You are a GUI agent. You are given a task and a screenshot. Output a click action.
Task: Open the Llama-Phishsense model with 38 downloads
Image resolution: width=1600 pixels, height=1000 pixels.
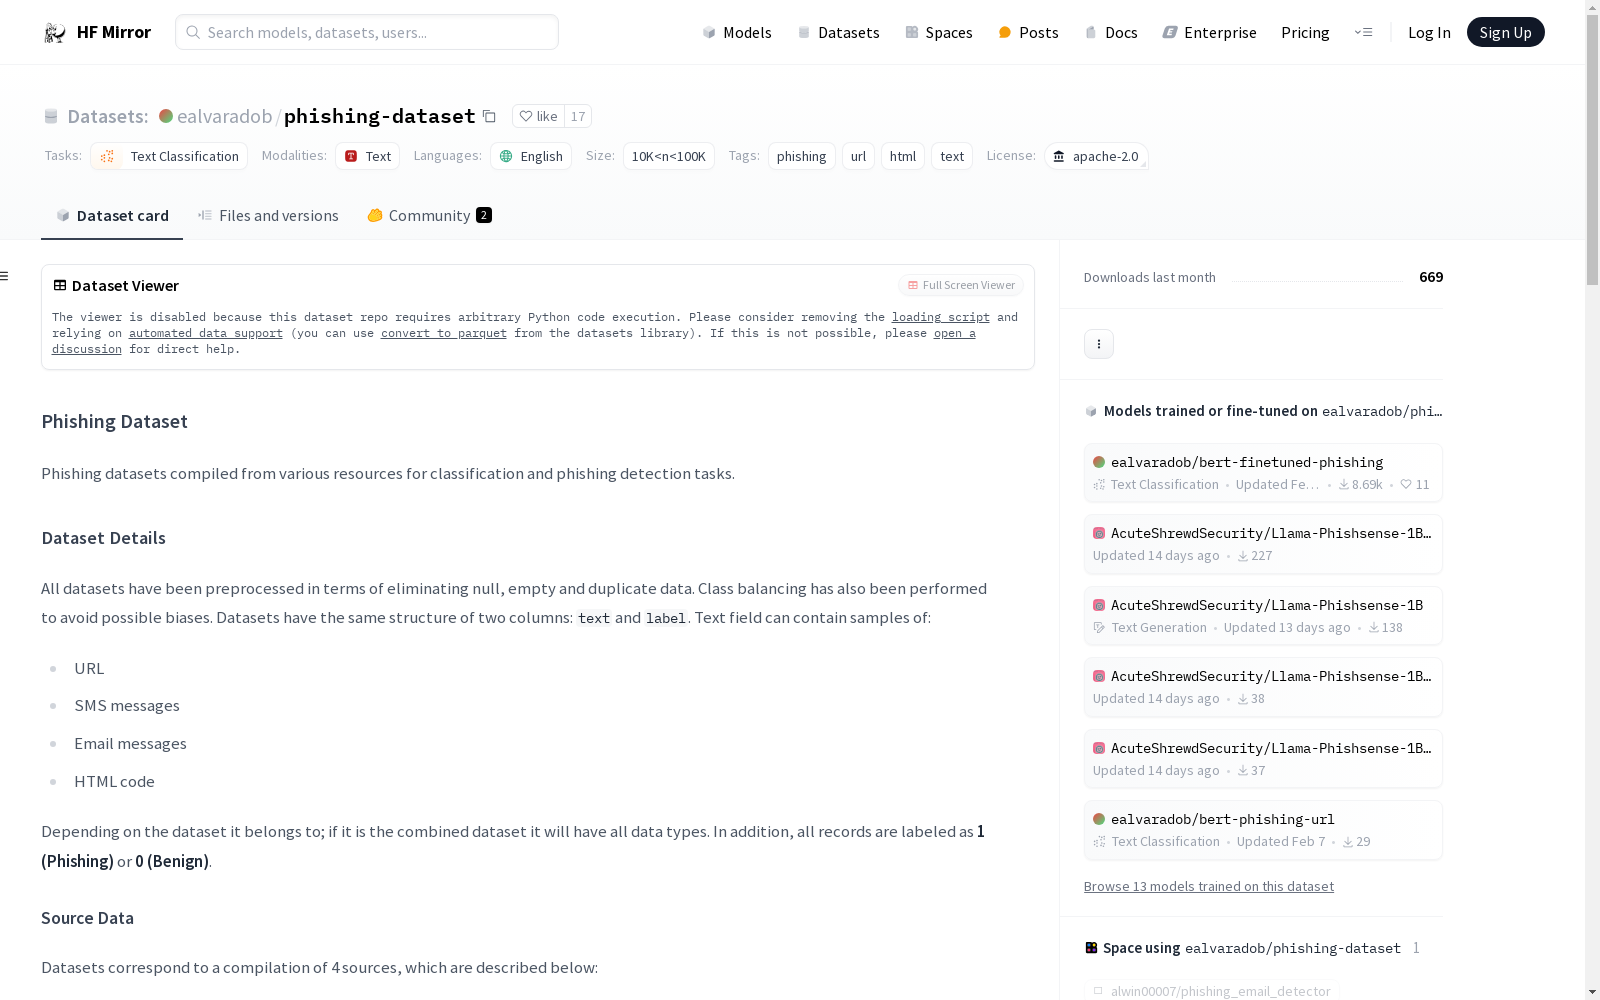(x=1262, y=687)
